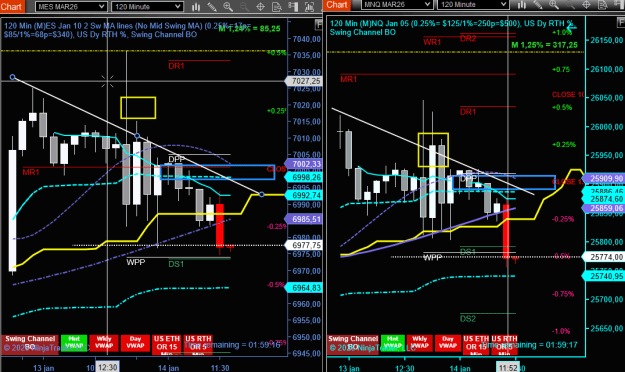The width and height of the screenshot is (625, 372).
Task: Toggle crosshair cursor in MNQ chart toolbar
Action: (x=586, y=4)
